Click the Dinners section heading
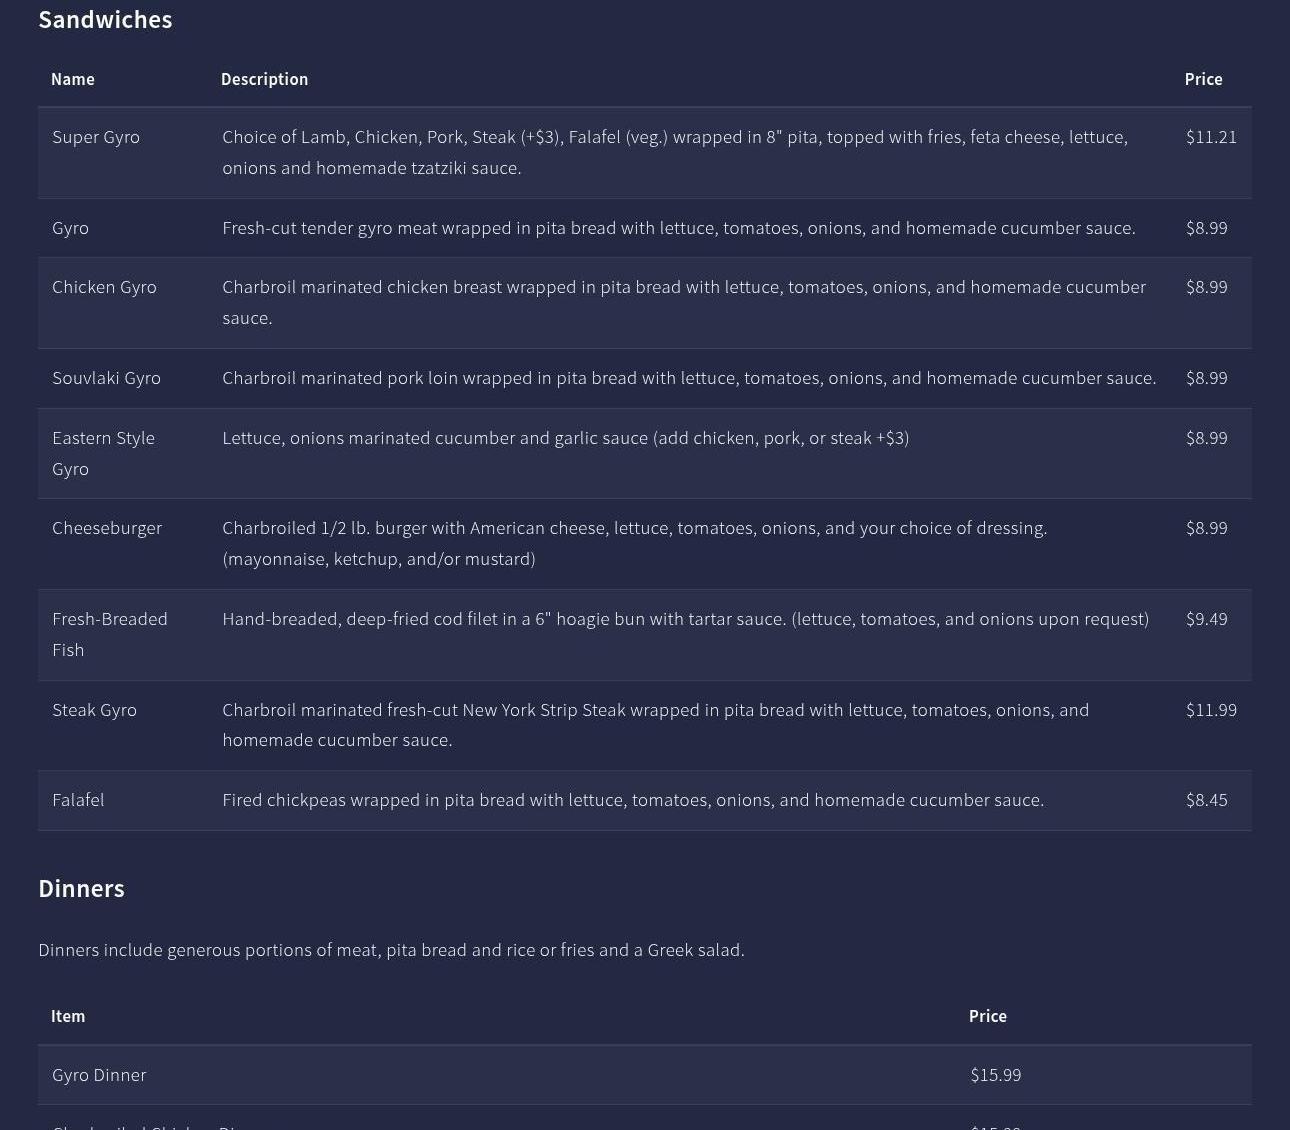1290x1130 pixels. pyautogui.click(x=81, y=889)
